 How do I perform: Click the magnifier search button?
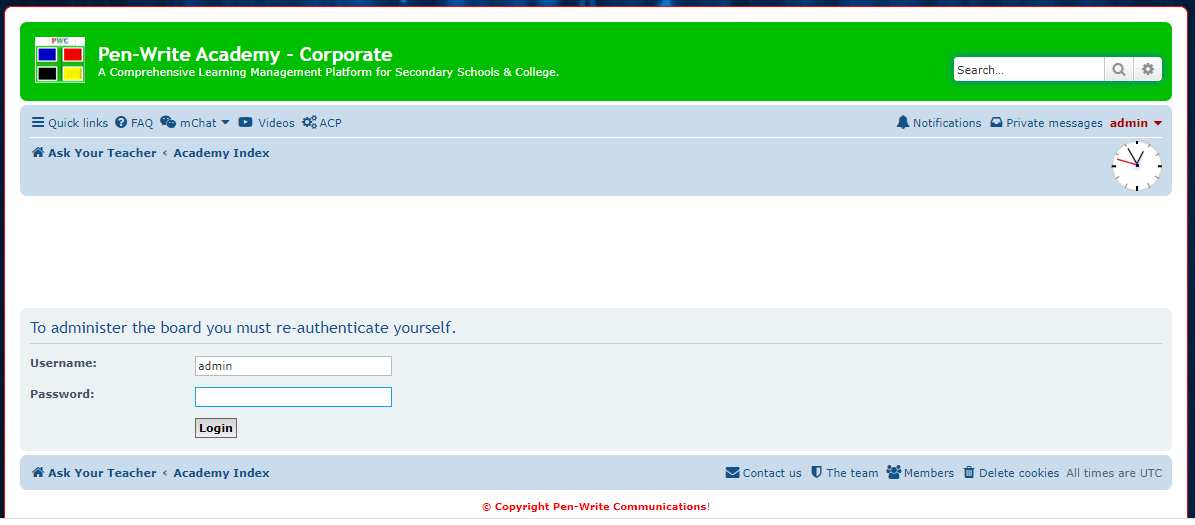coord(1118,70)
